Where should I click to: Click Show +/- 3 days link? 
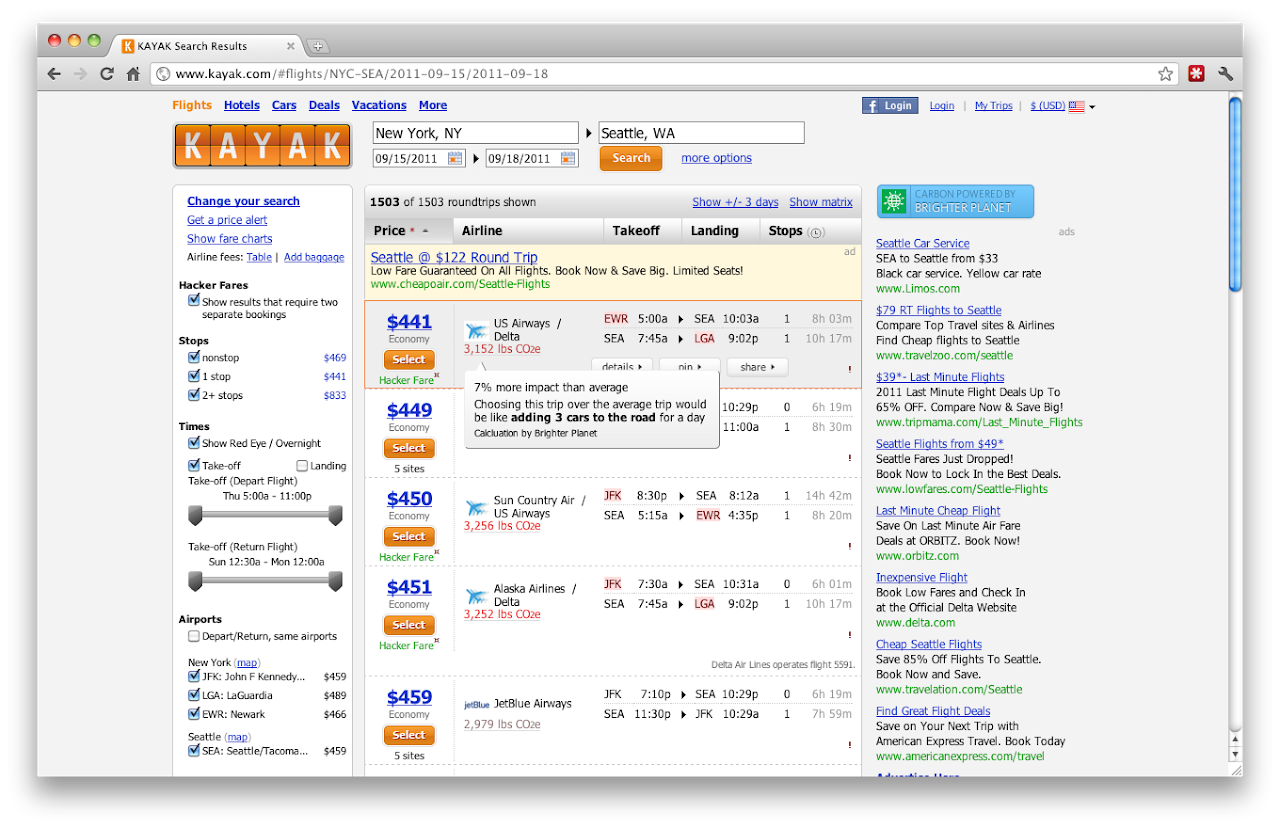click(x=735, y=202)
